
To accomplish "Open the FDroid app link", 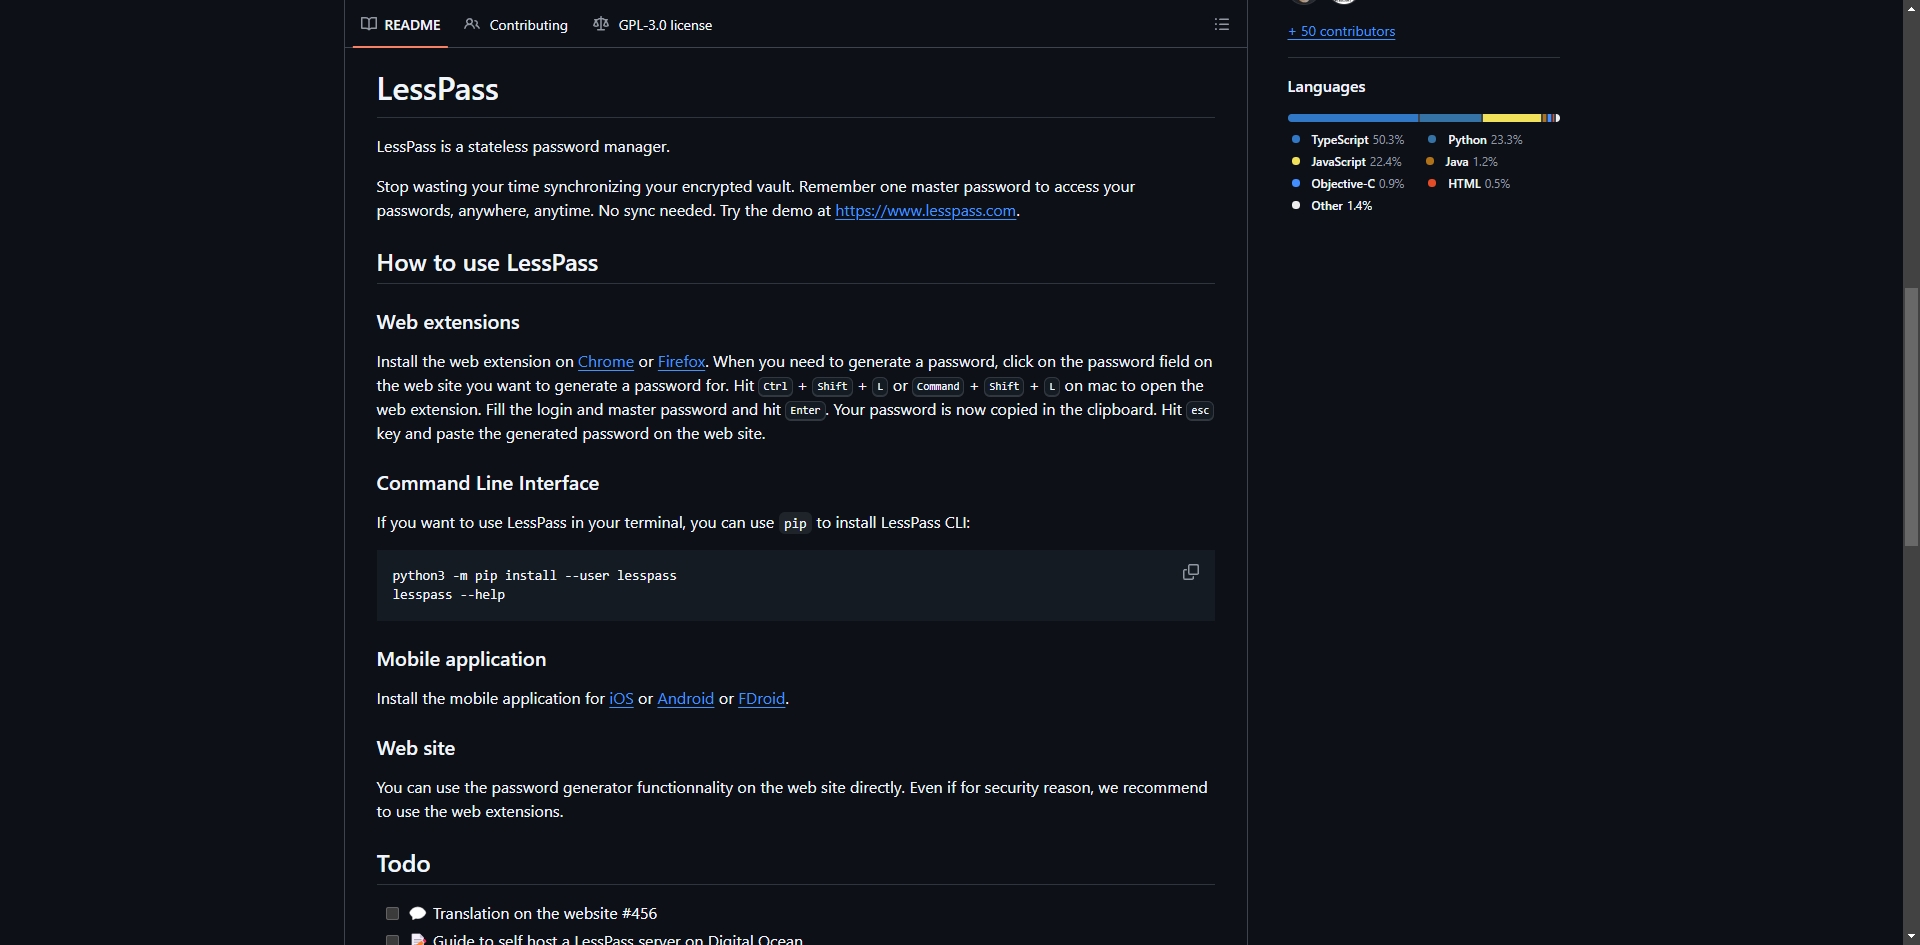I will point(761,699).
